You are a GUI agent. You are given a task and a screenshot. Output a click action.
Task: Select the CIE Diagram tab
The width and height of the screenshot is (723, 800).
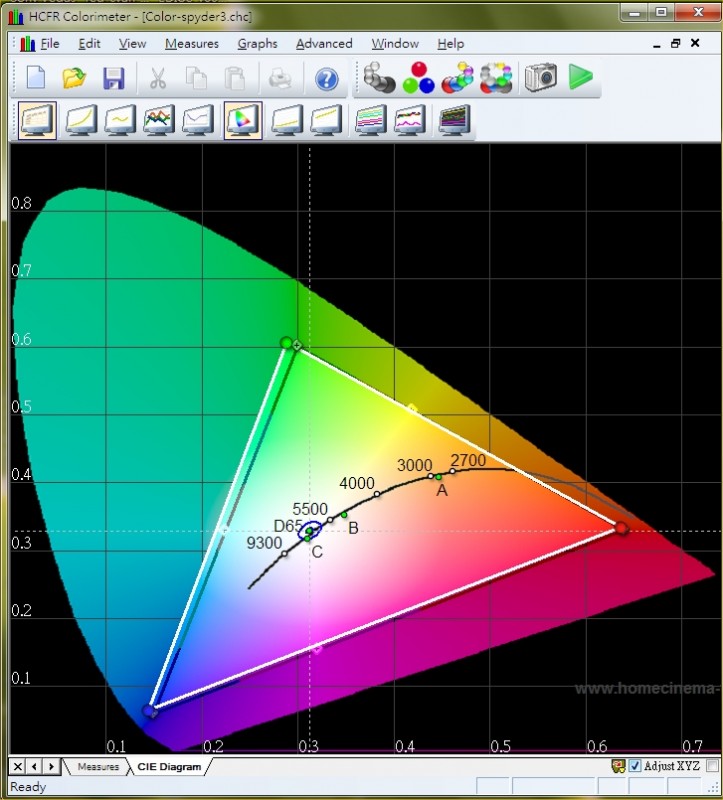tap(169, 766)
